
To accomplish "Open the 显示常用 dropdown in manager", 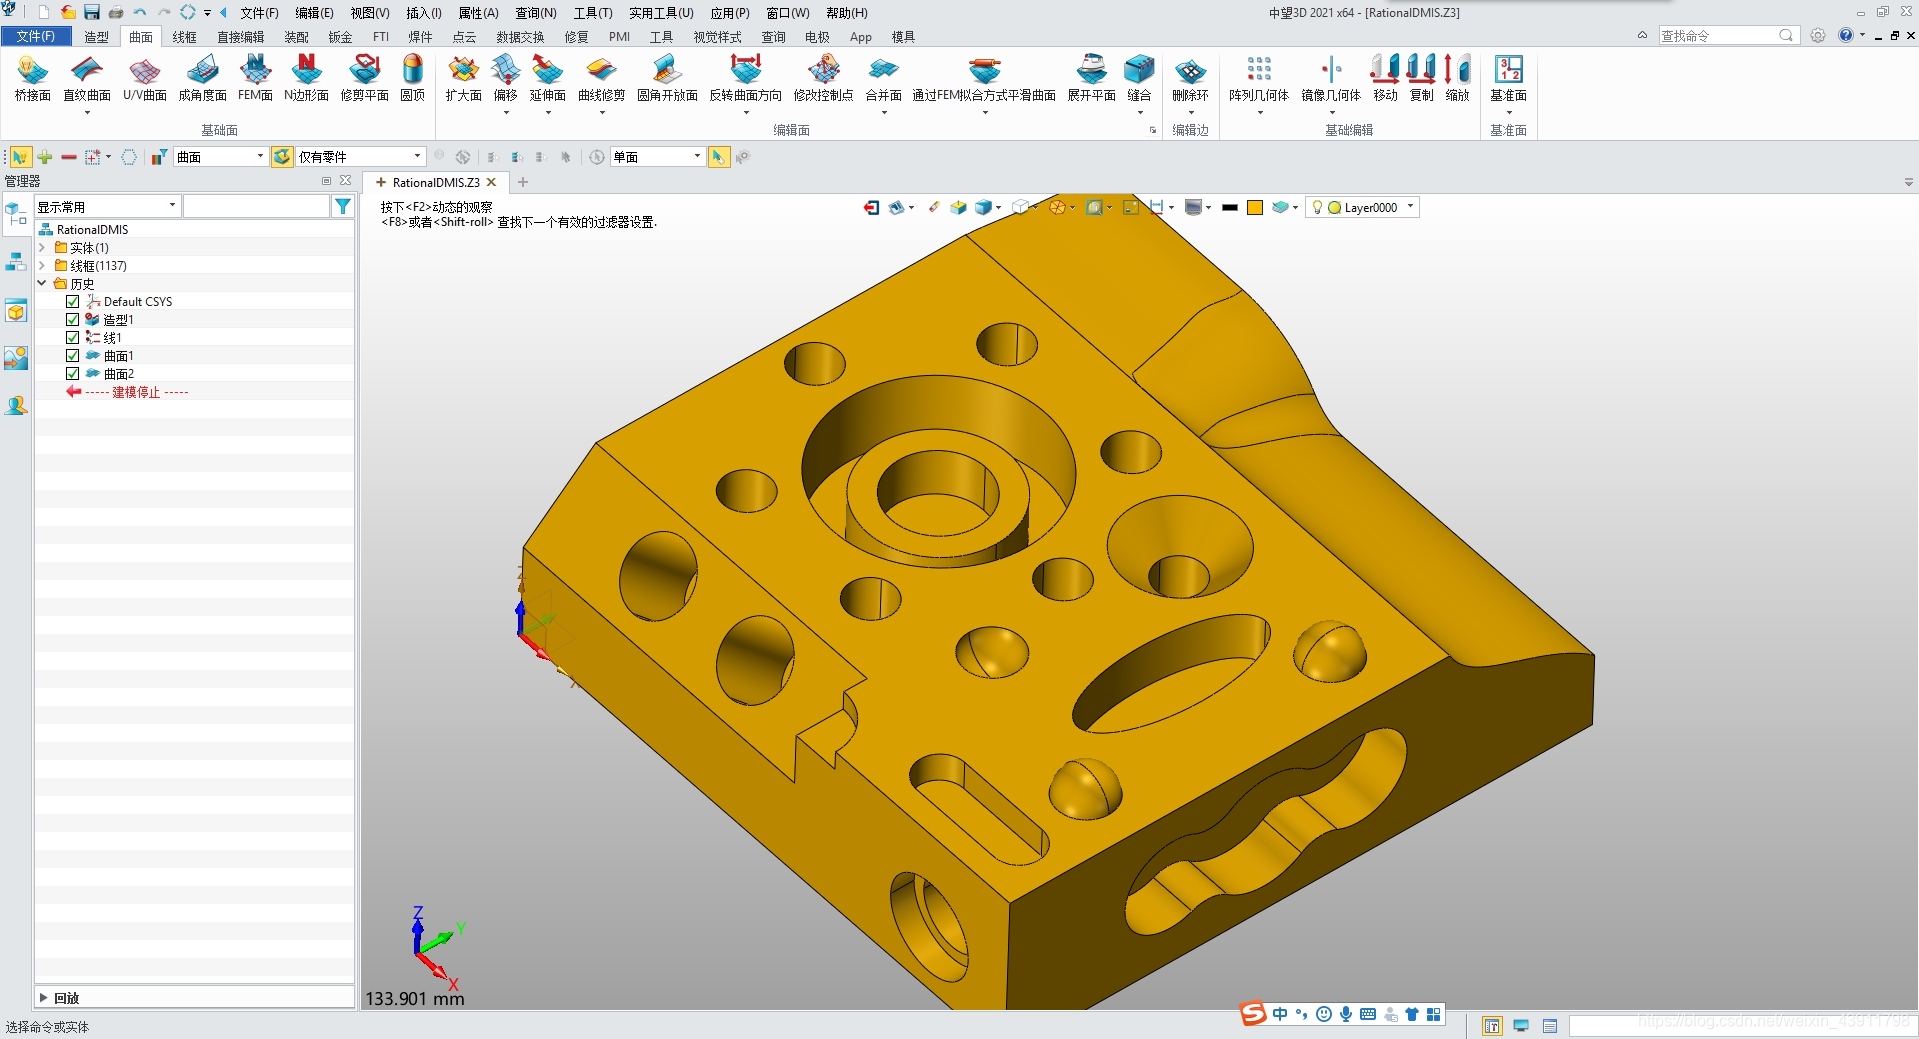I will click(107, 206).
